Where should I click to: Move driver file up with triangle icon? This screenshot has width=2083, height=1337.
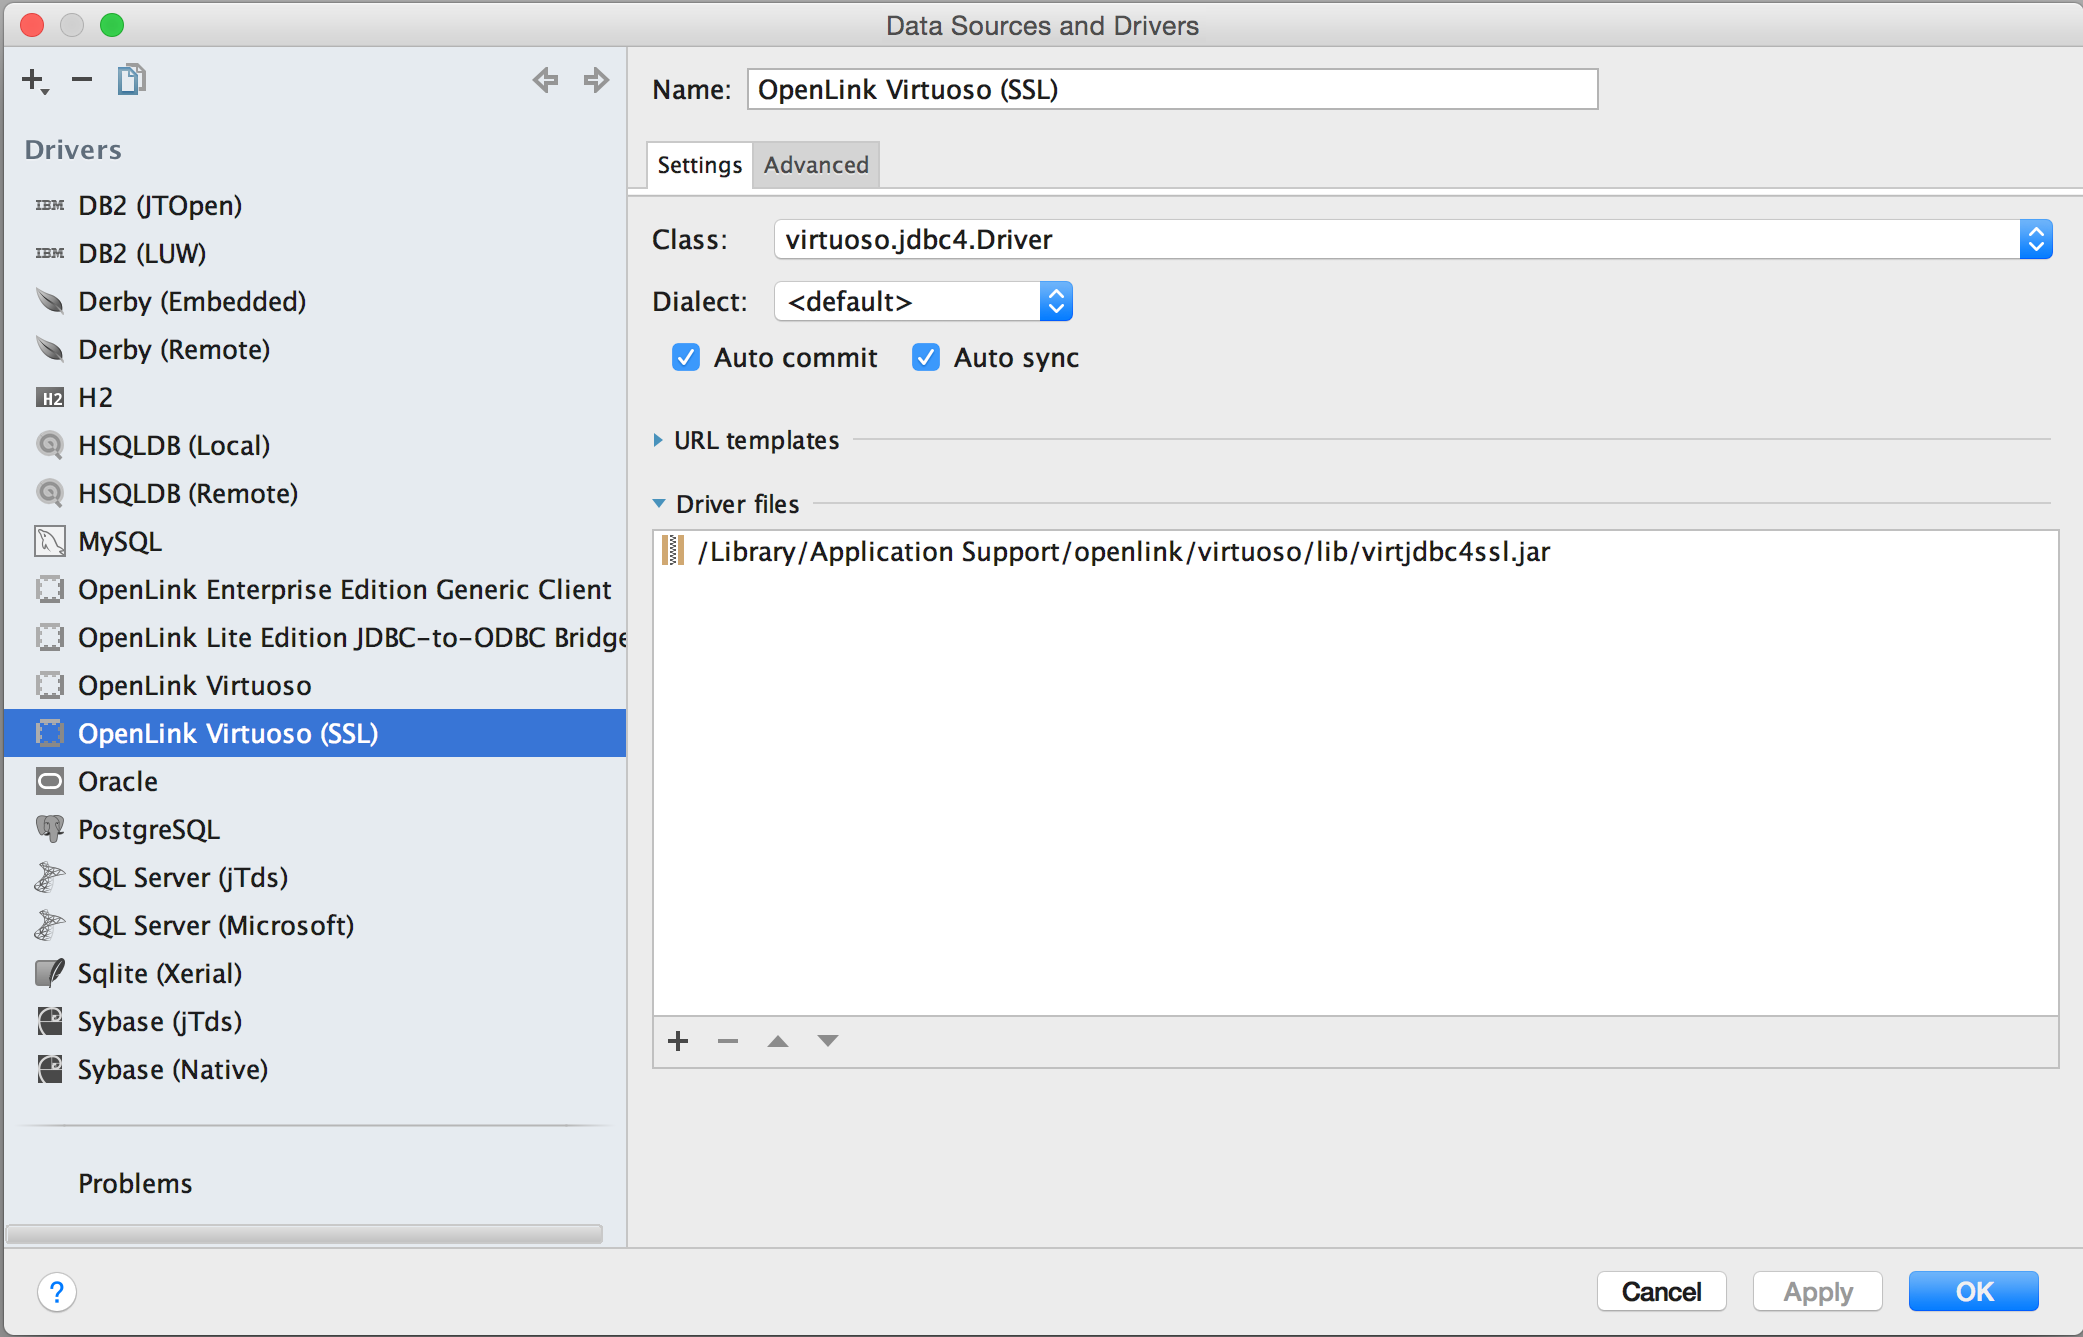pos(778,1041)
